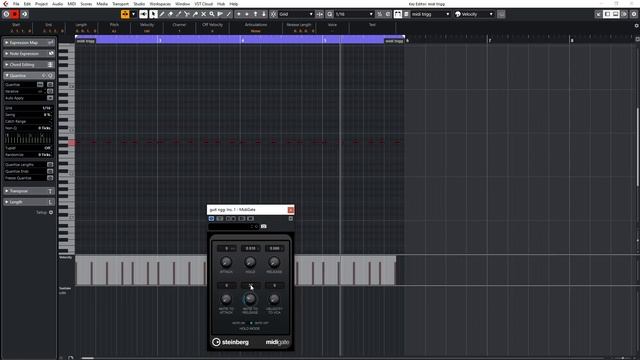Click the Solo Editor icon left of record

tap(6, 14)
